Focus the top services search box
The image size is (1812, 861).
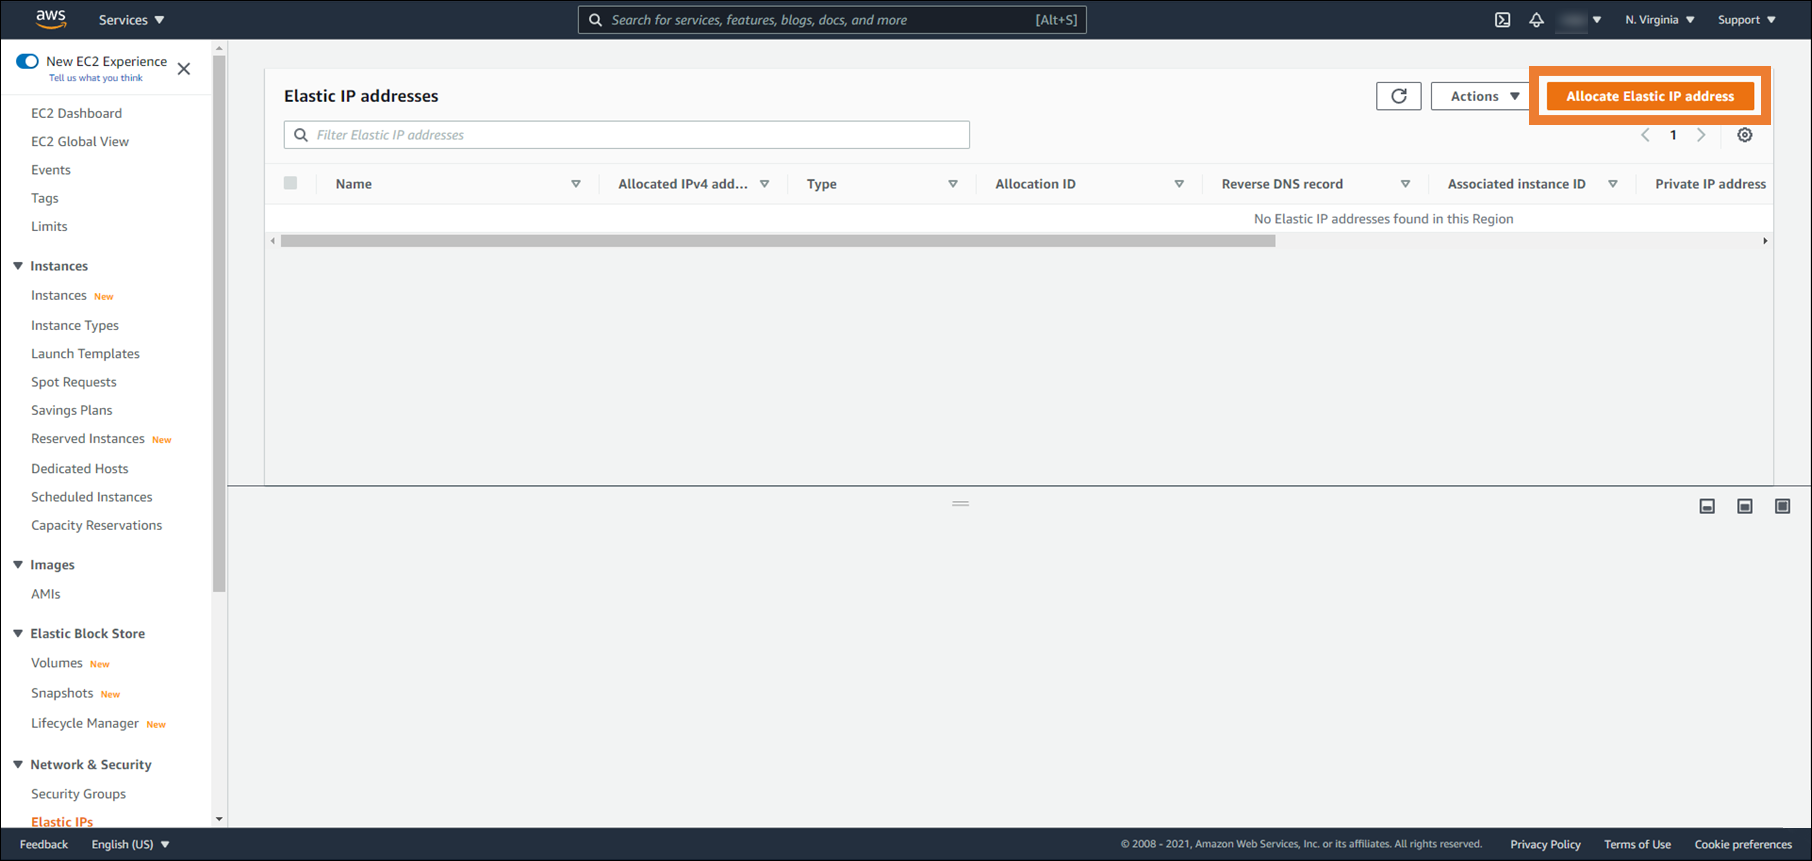pyautogui.click(x=832, y=20)
